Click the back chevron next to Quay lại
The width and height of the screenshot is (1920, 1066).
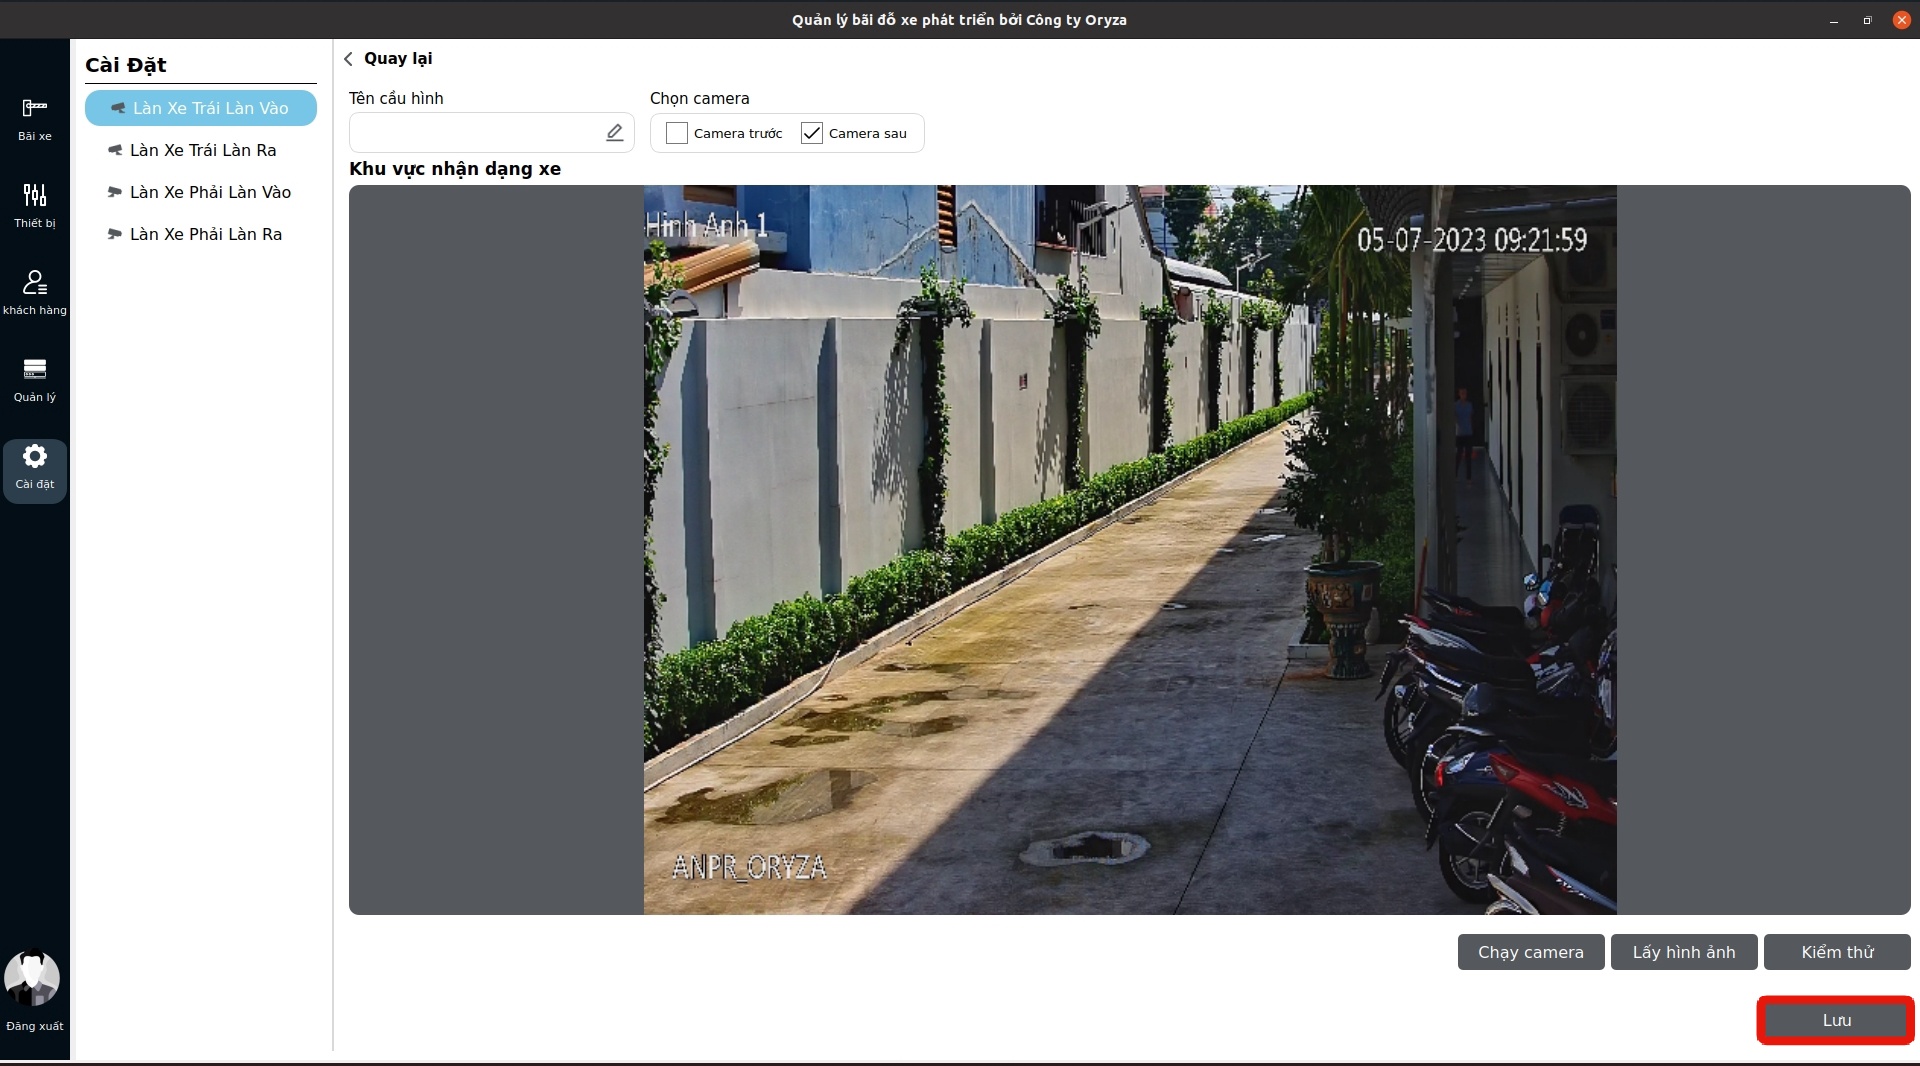pyautogui.click(x=348, y=59)
